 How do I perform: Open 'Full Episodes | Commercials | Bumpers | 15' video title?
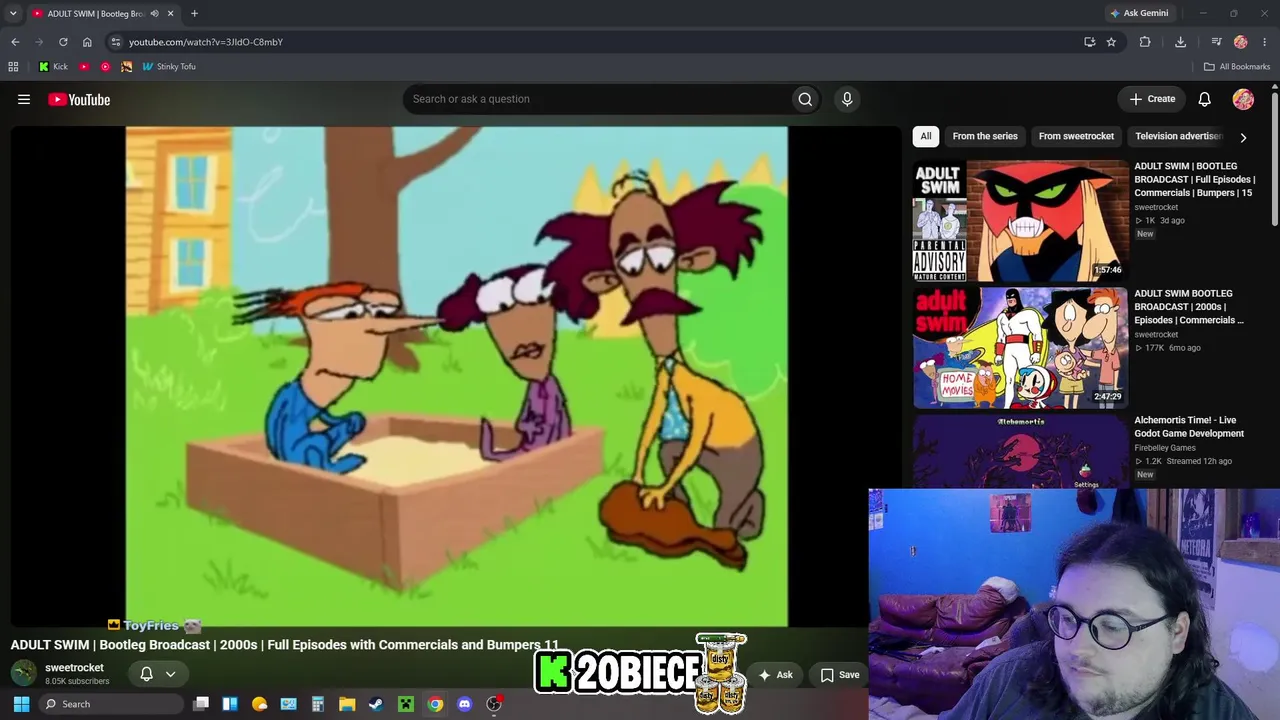[1195, 179]
